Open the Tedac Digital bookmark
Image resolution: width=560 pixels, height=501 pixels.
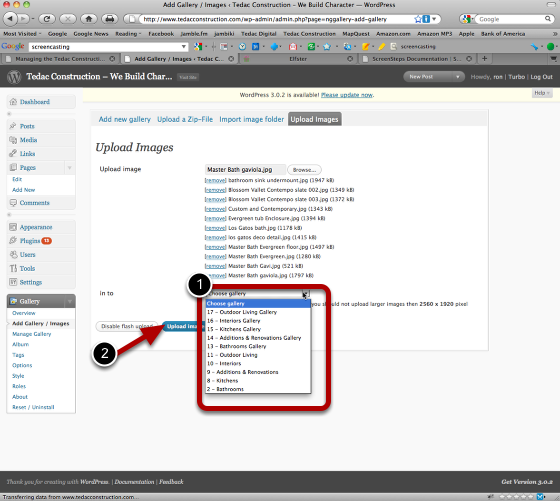click(x=259, y=34)
